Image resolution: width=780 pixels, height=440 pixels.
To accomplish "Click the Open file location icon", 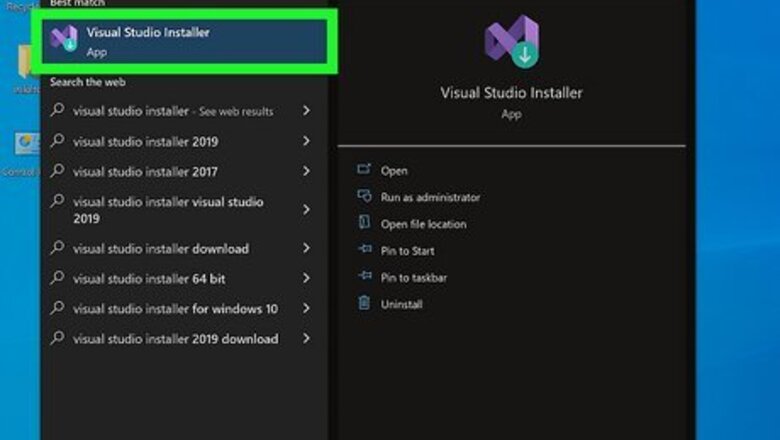I will tap(364, 222).
